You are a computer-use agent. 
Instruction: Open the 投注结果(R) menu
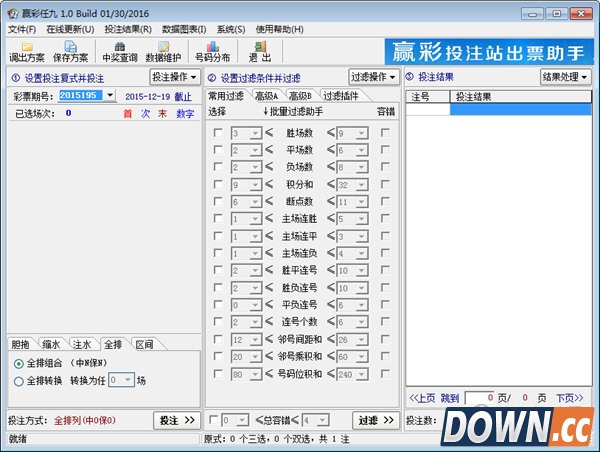[x=128, y=29]
